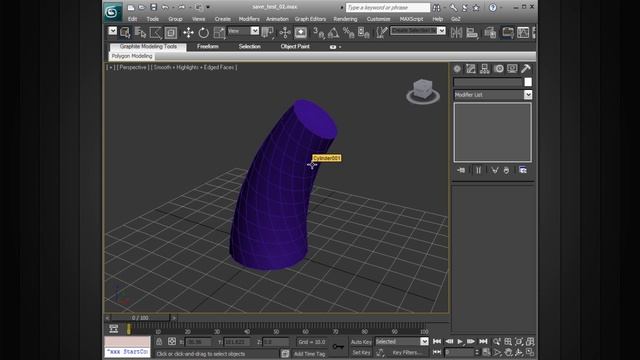Open the Display command panel tab
Viewport: 640px width, 360px height.
tap(512, 69)
